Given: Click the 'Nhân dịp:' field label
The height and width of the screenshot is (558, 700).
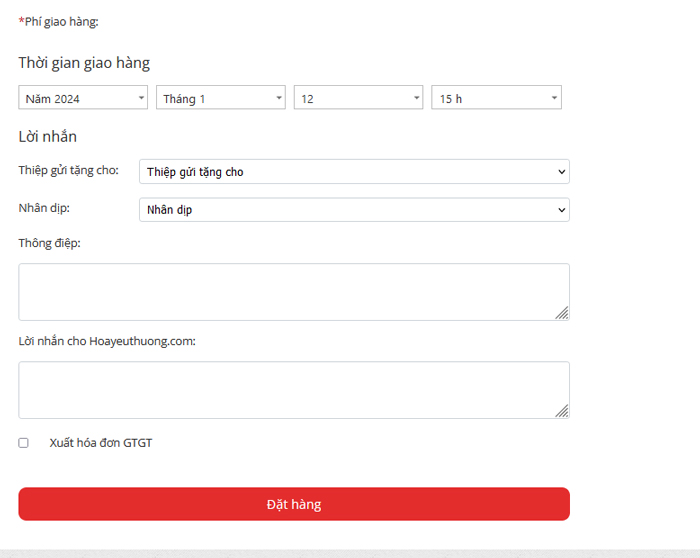Looking at the screenshot, I should [44, 208].
